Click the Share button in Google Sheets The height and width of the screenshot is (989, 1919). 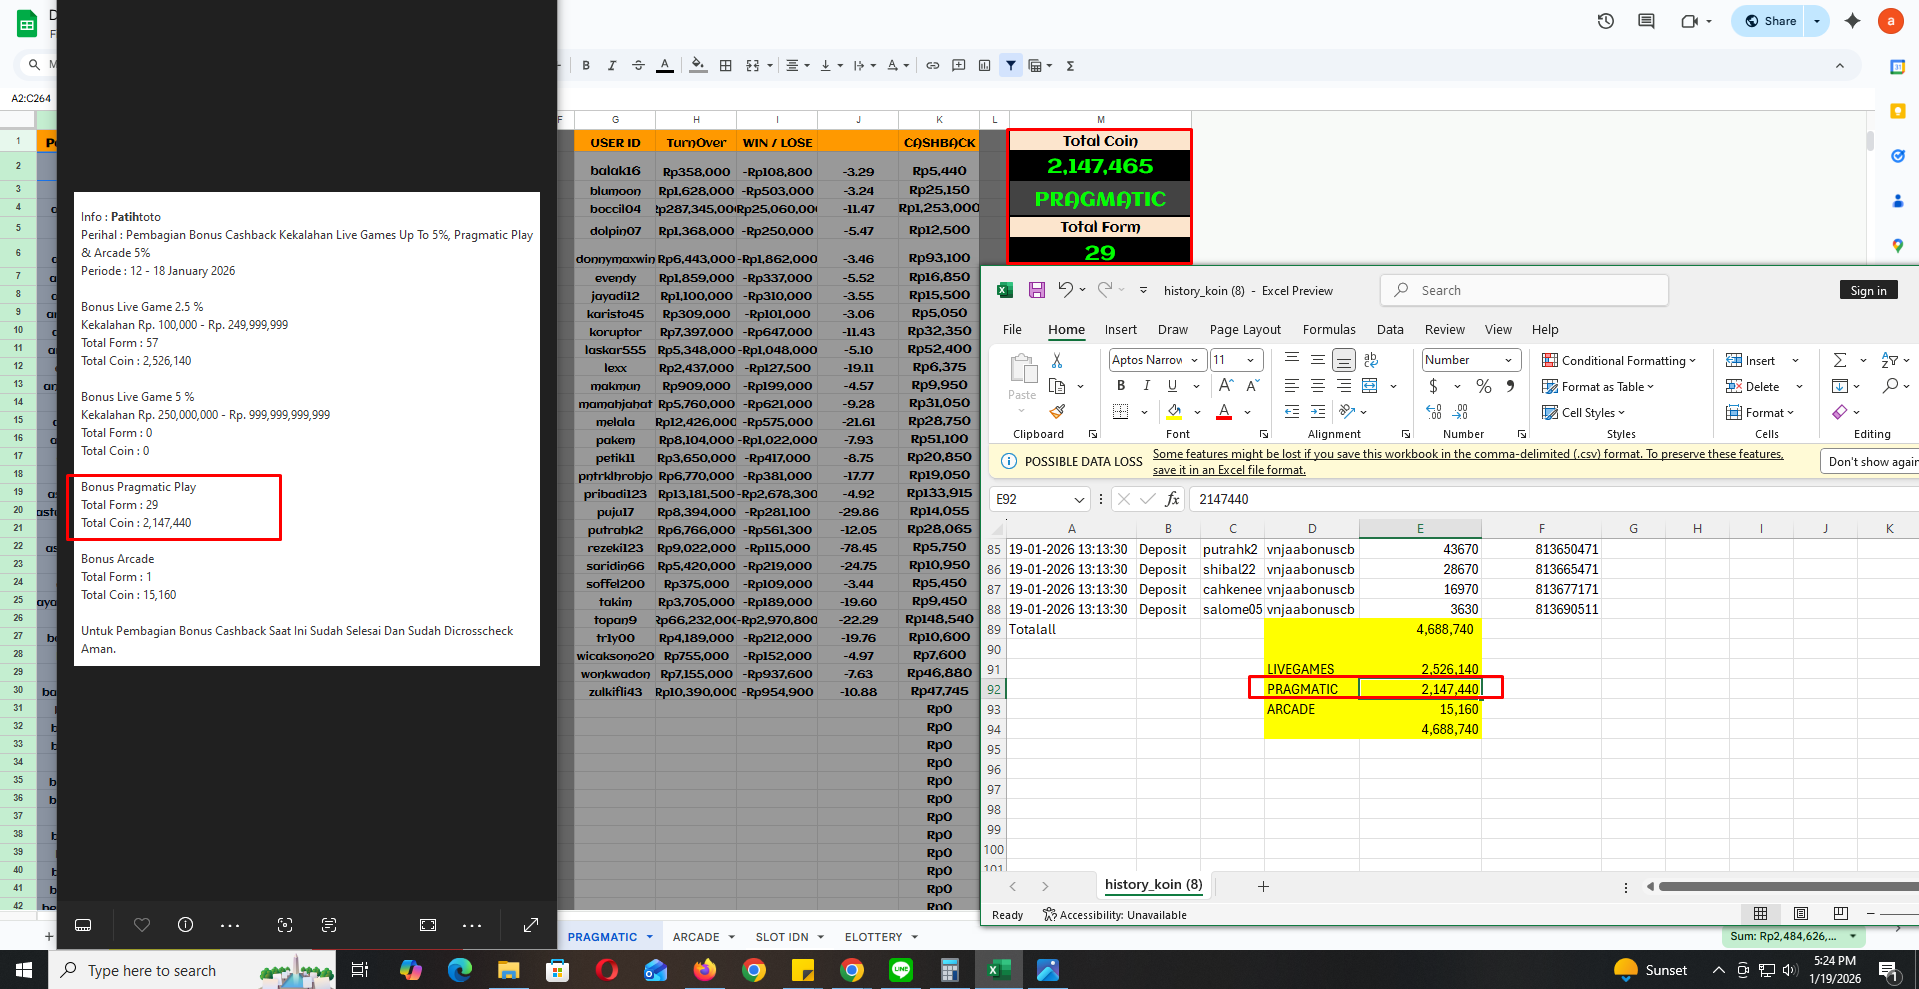1769,21
